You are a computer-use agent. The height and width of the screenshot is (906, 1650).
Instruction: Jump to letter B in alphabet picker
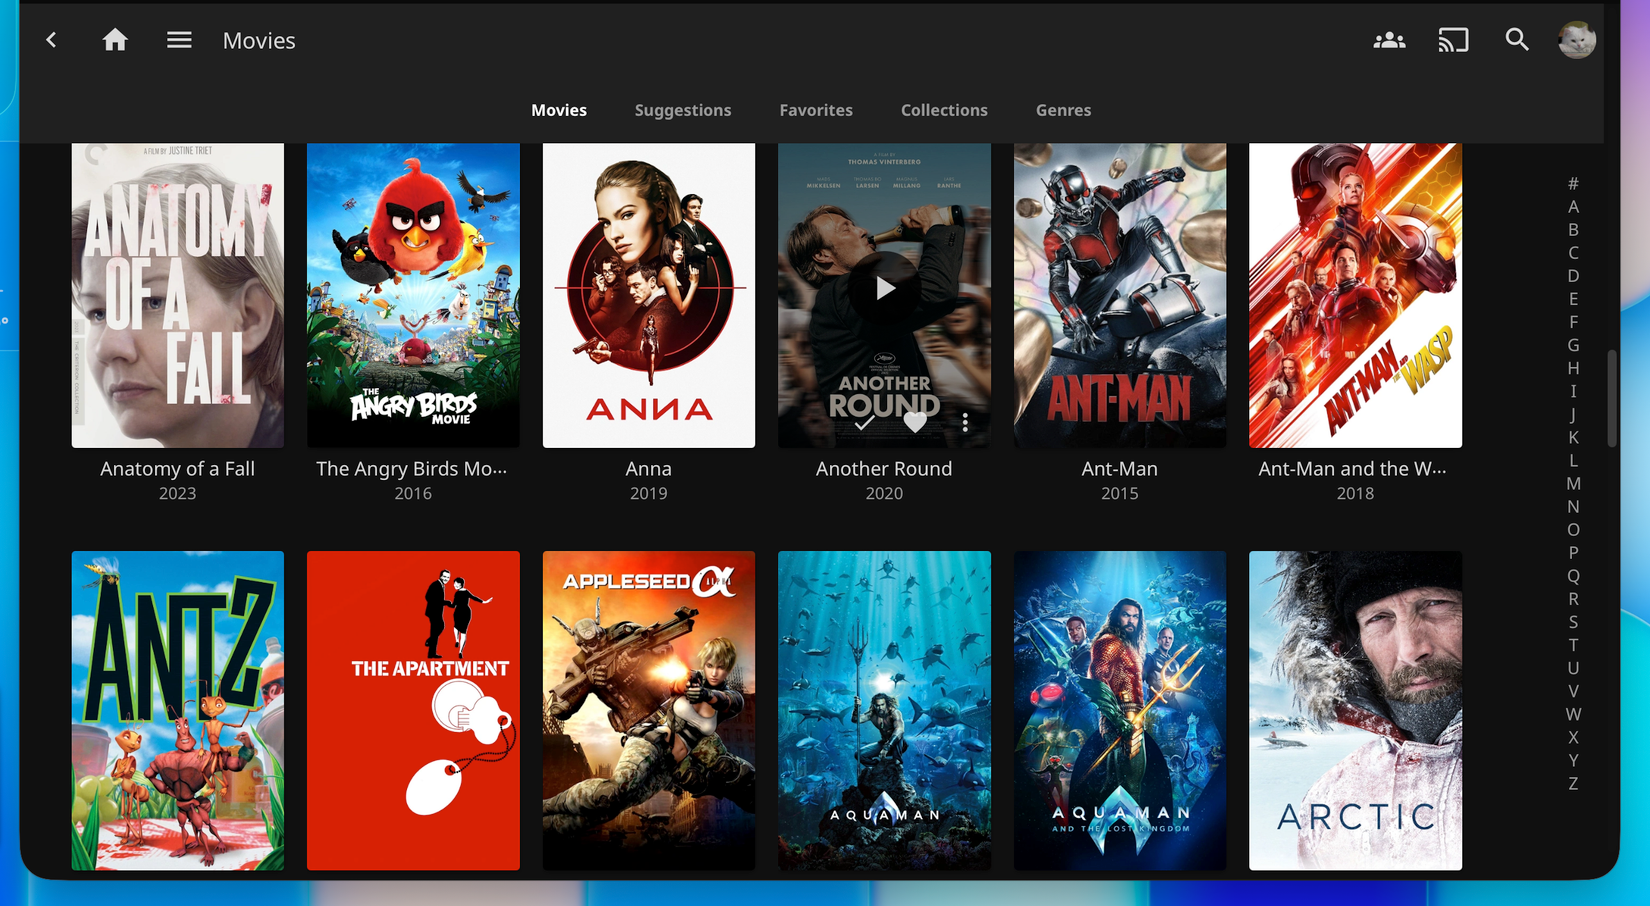click(x=1573, y=229)
